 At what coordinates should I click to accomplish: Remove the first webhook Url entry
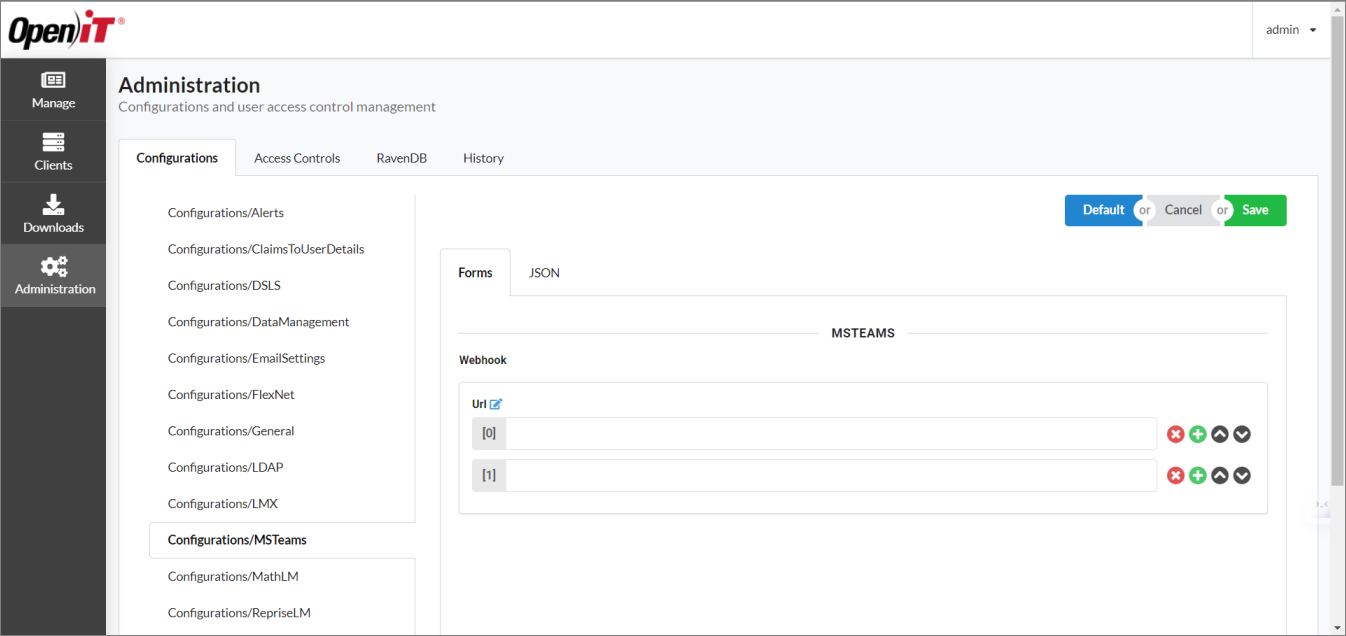1175,433
